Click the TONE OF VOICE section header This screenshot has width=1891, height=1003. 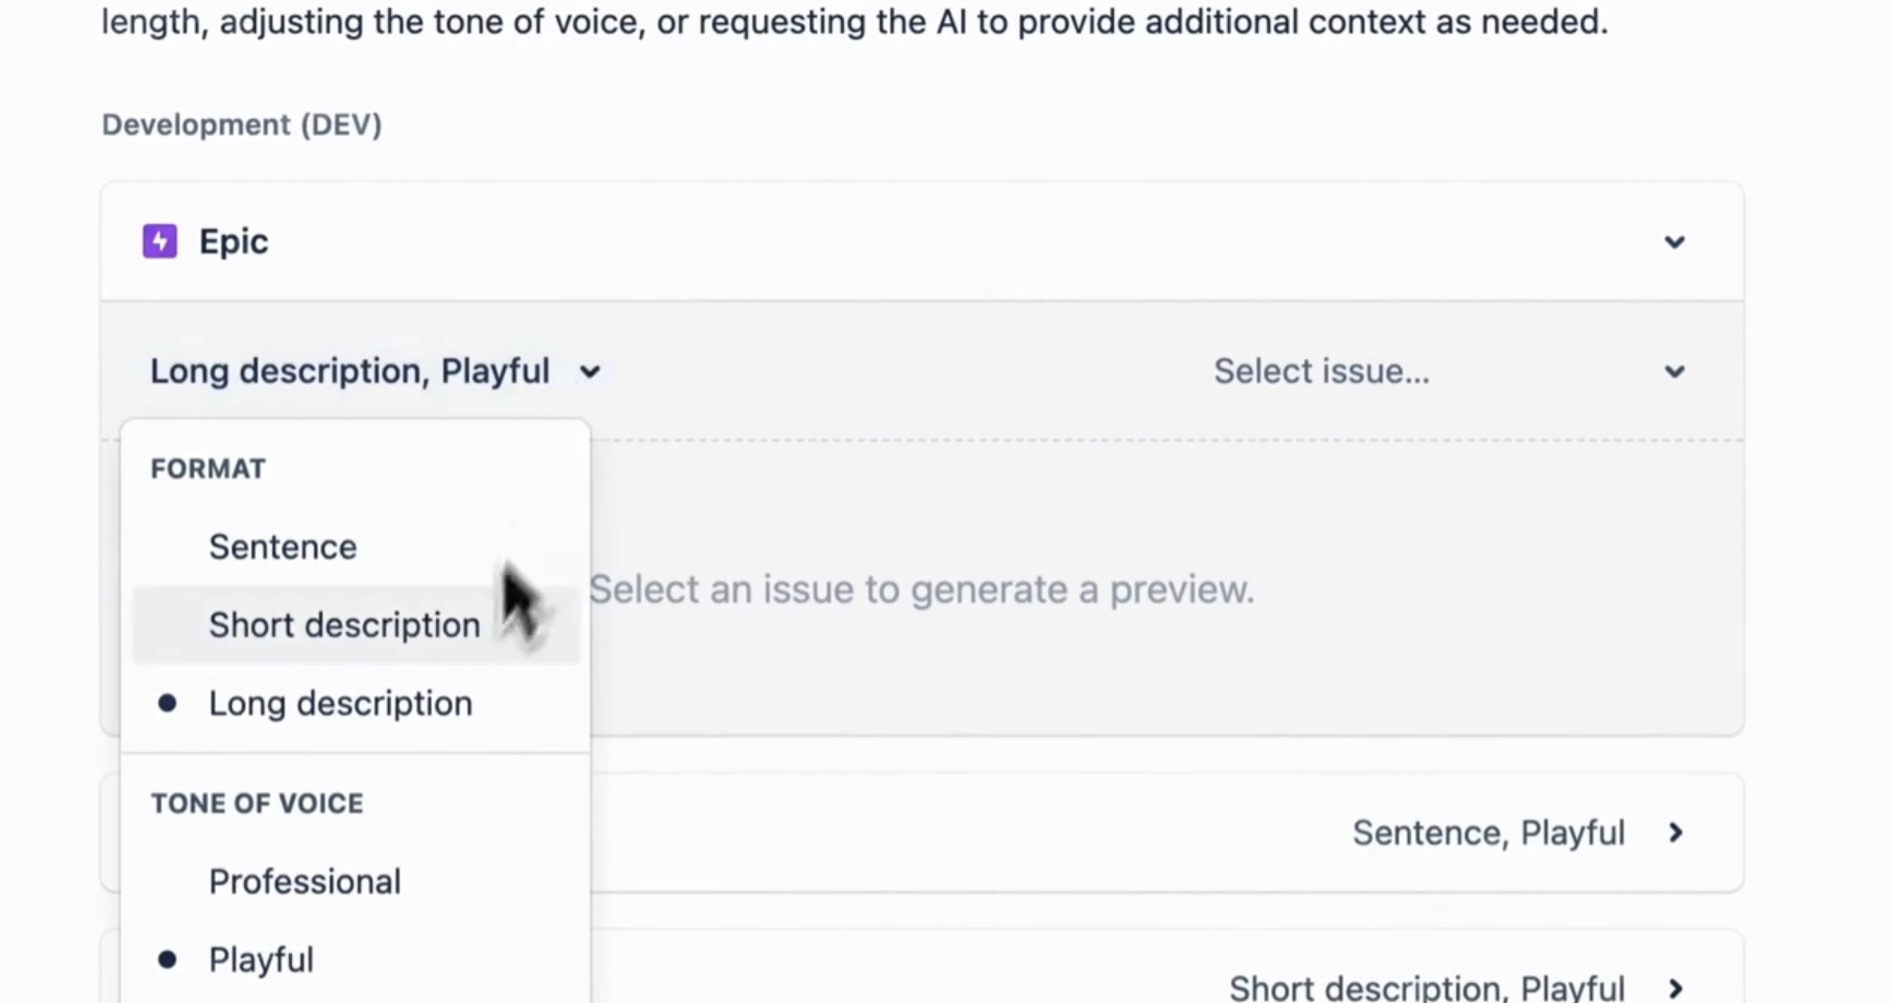257,803
